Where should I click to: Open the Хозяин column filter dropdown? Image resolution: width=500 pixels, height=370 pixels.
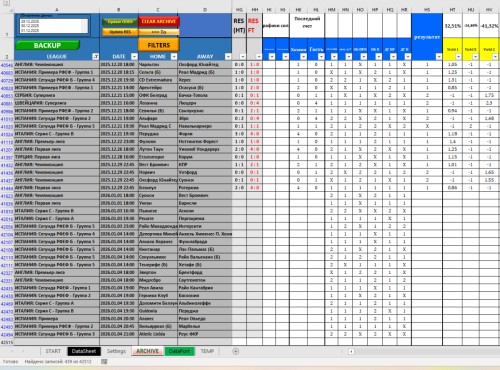click(x=303, y=57)
